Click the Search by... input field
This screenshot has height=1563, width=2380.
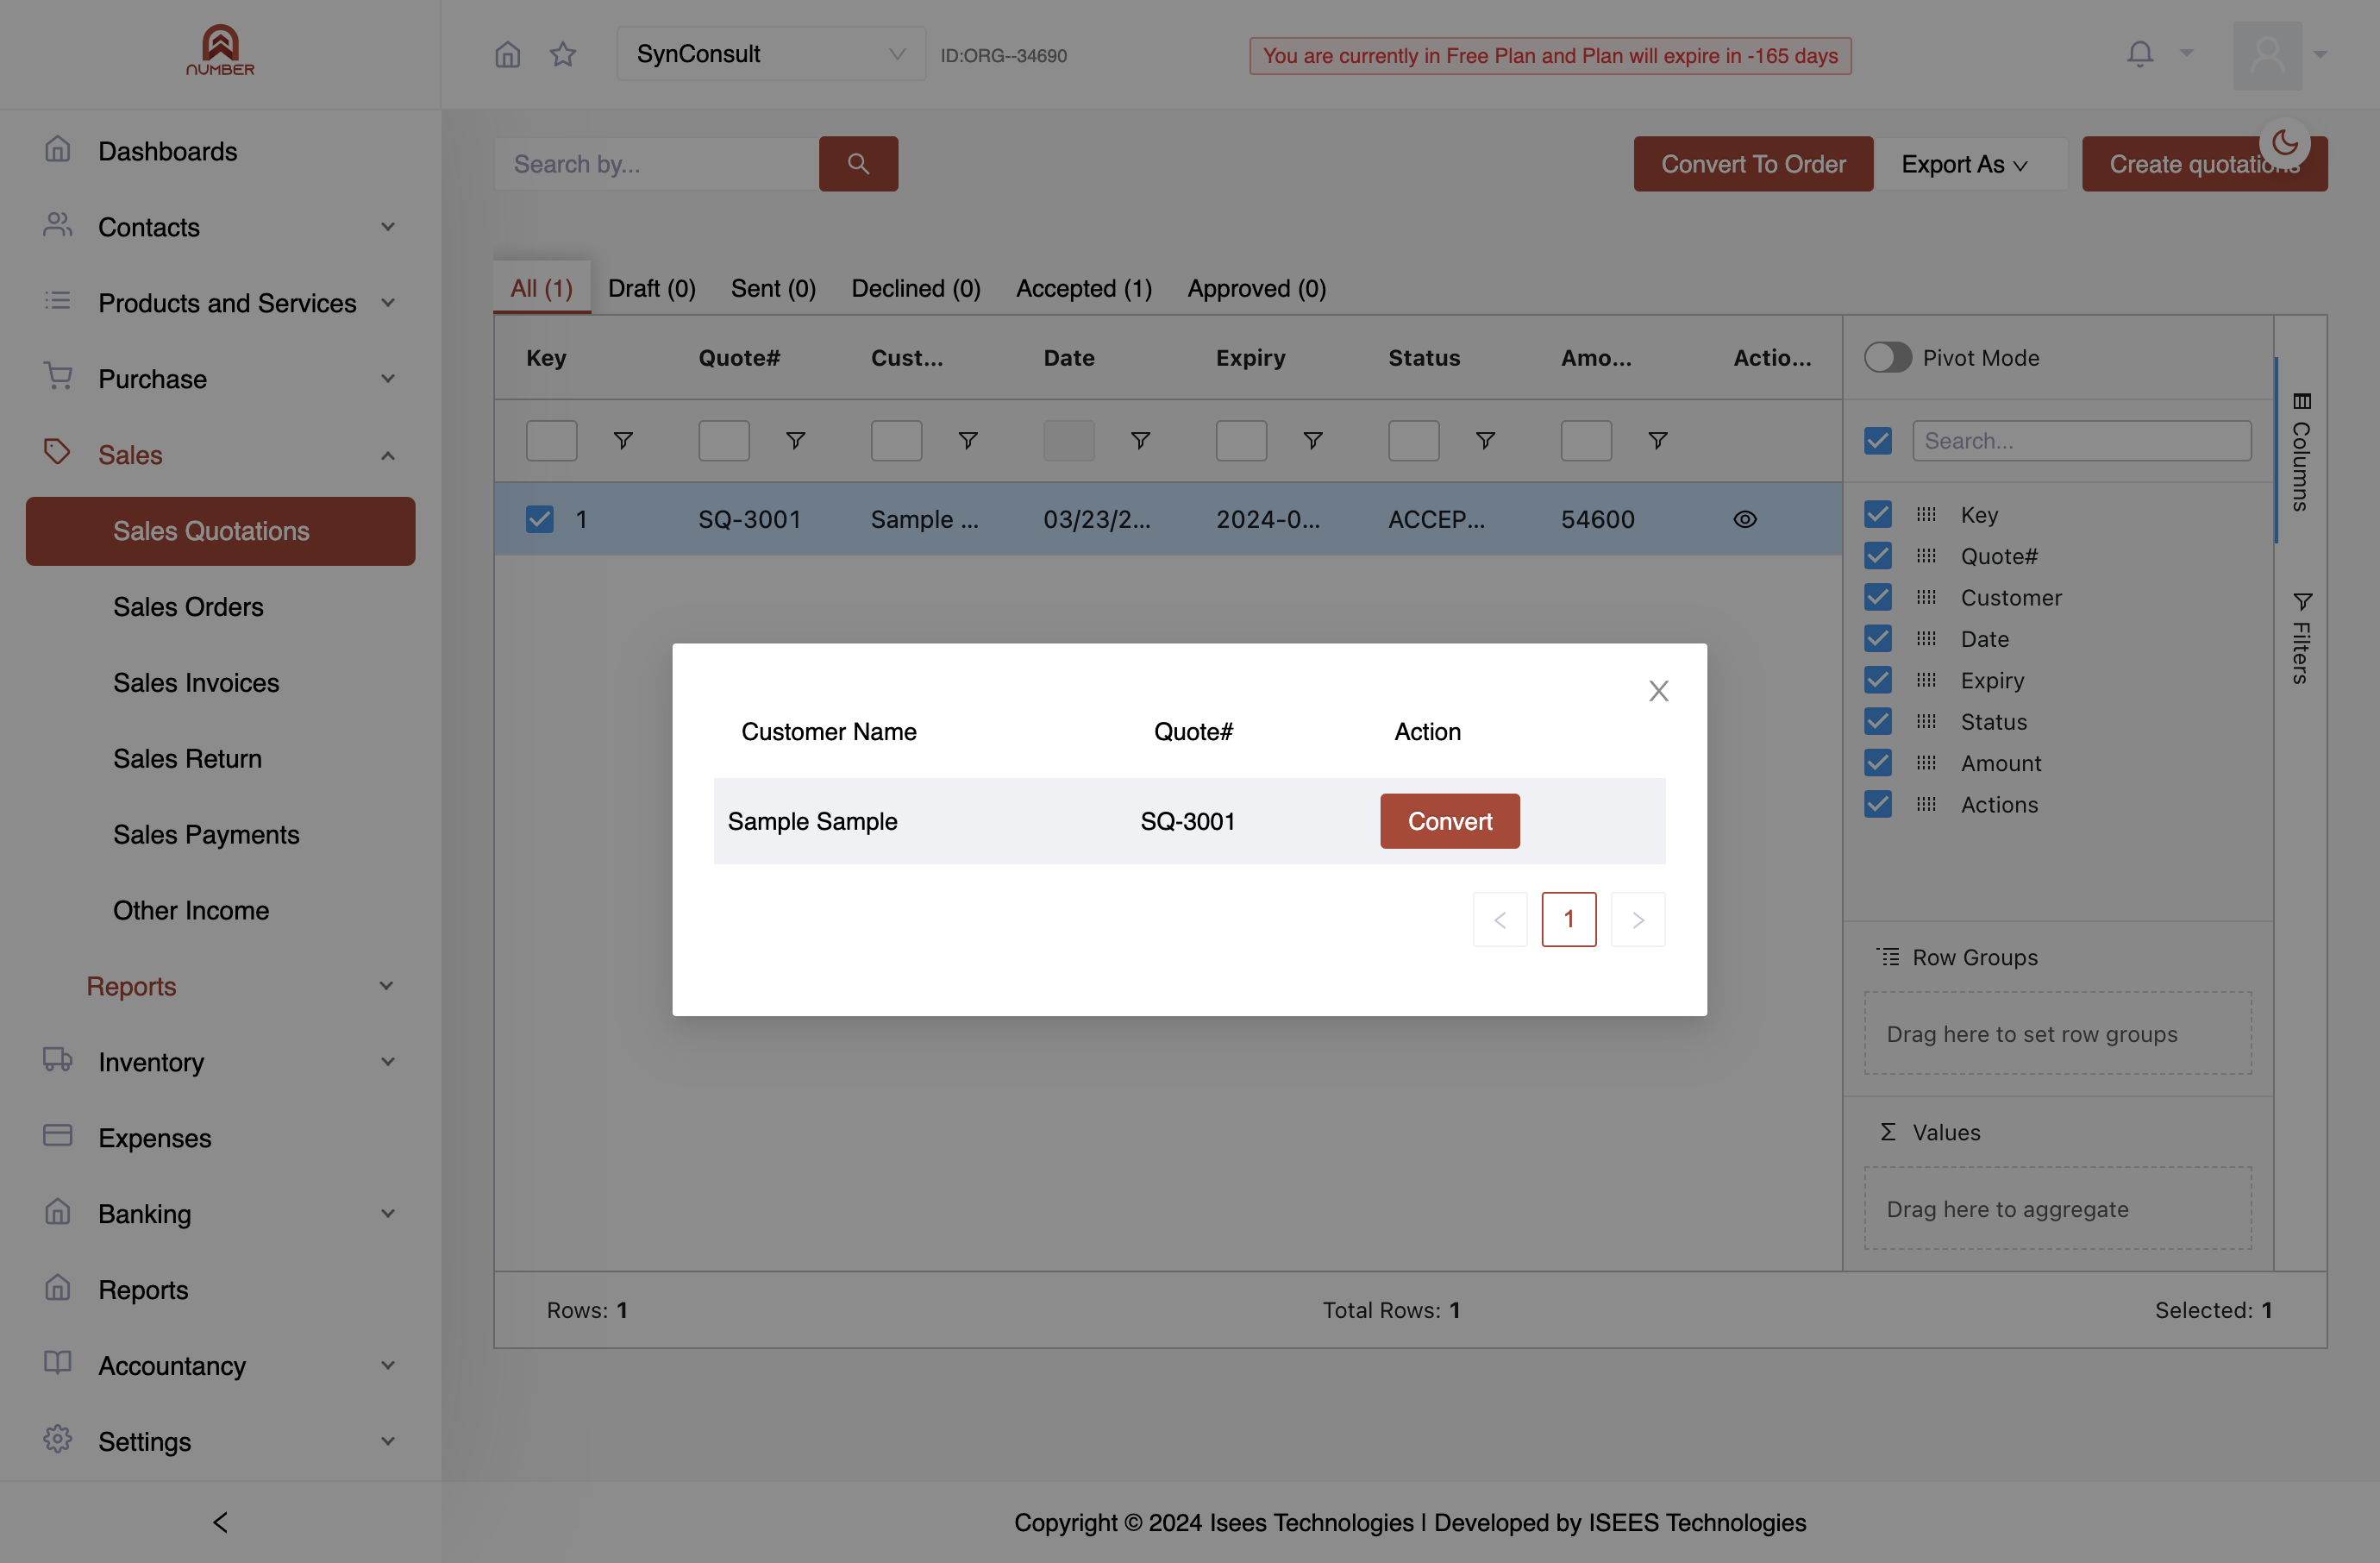(656, 164)
